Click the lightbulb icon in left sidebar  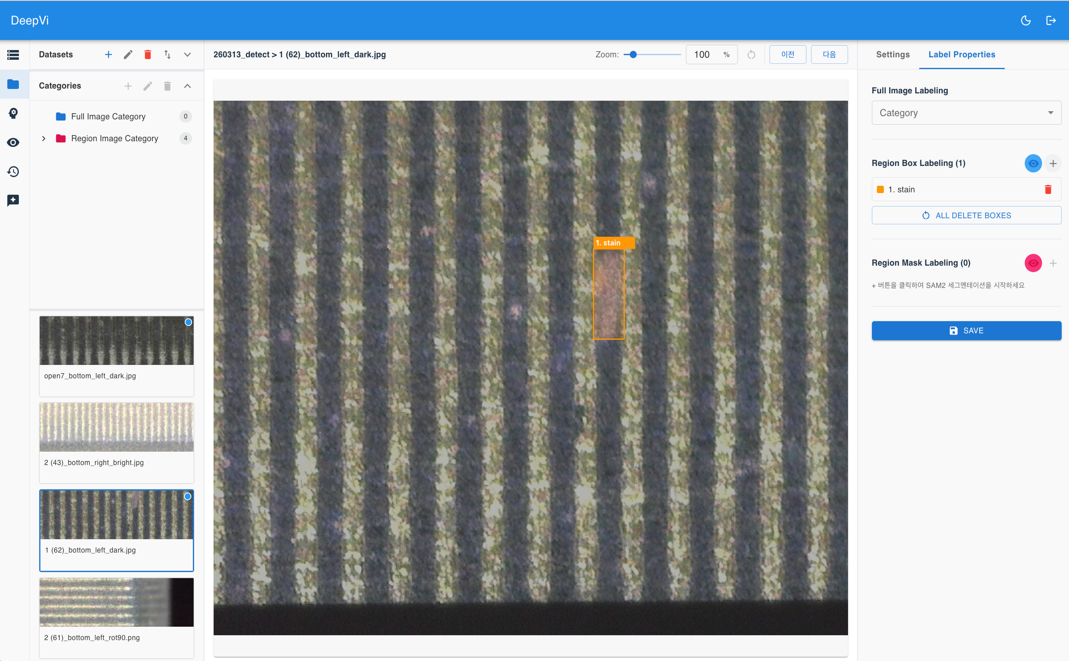13,113
